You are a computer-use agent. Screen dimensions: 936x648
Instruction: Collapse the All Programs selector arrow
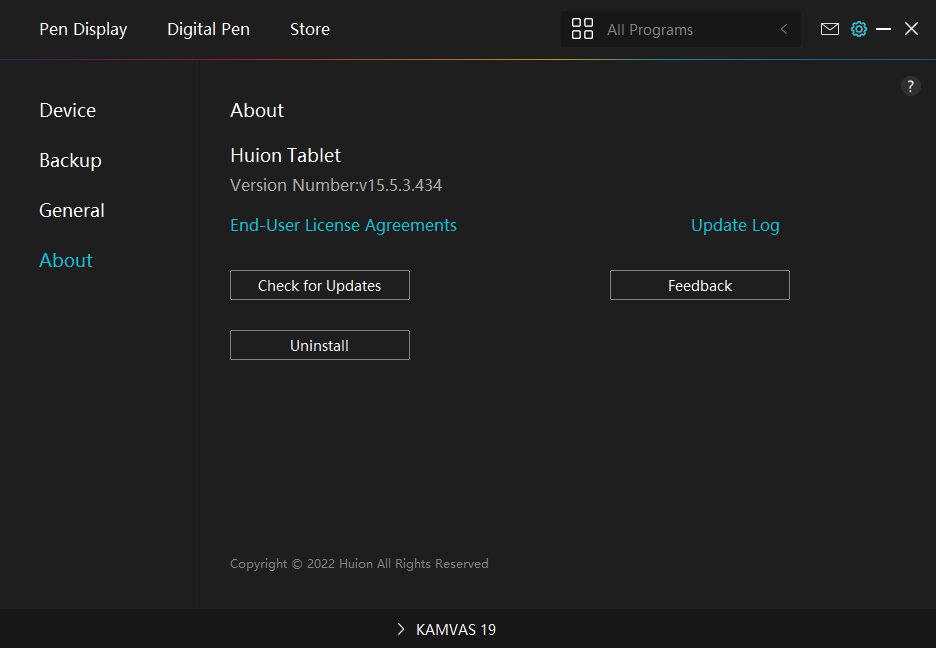pos(784,29)
